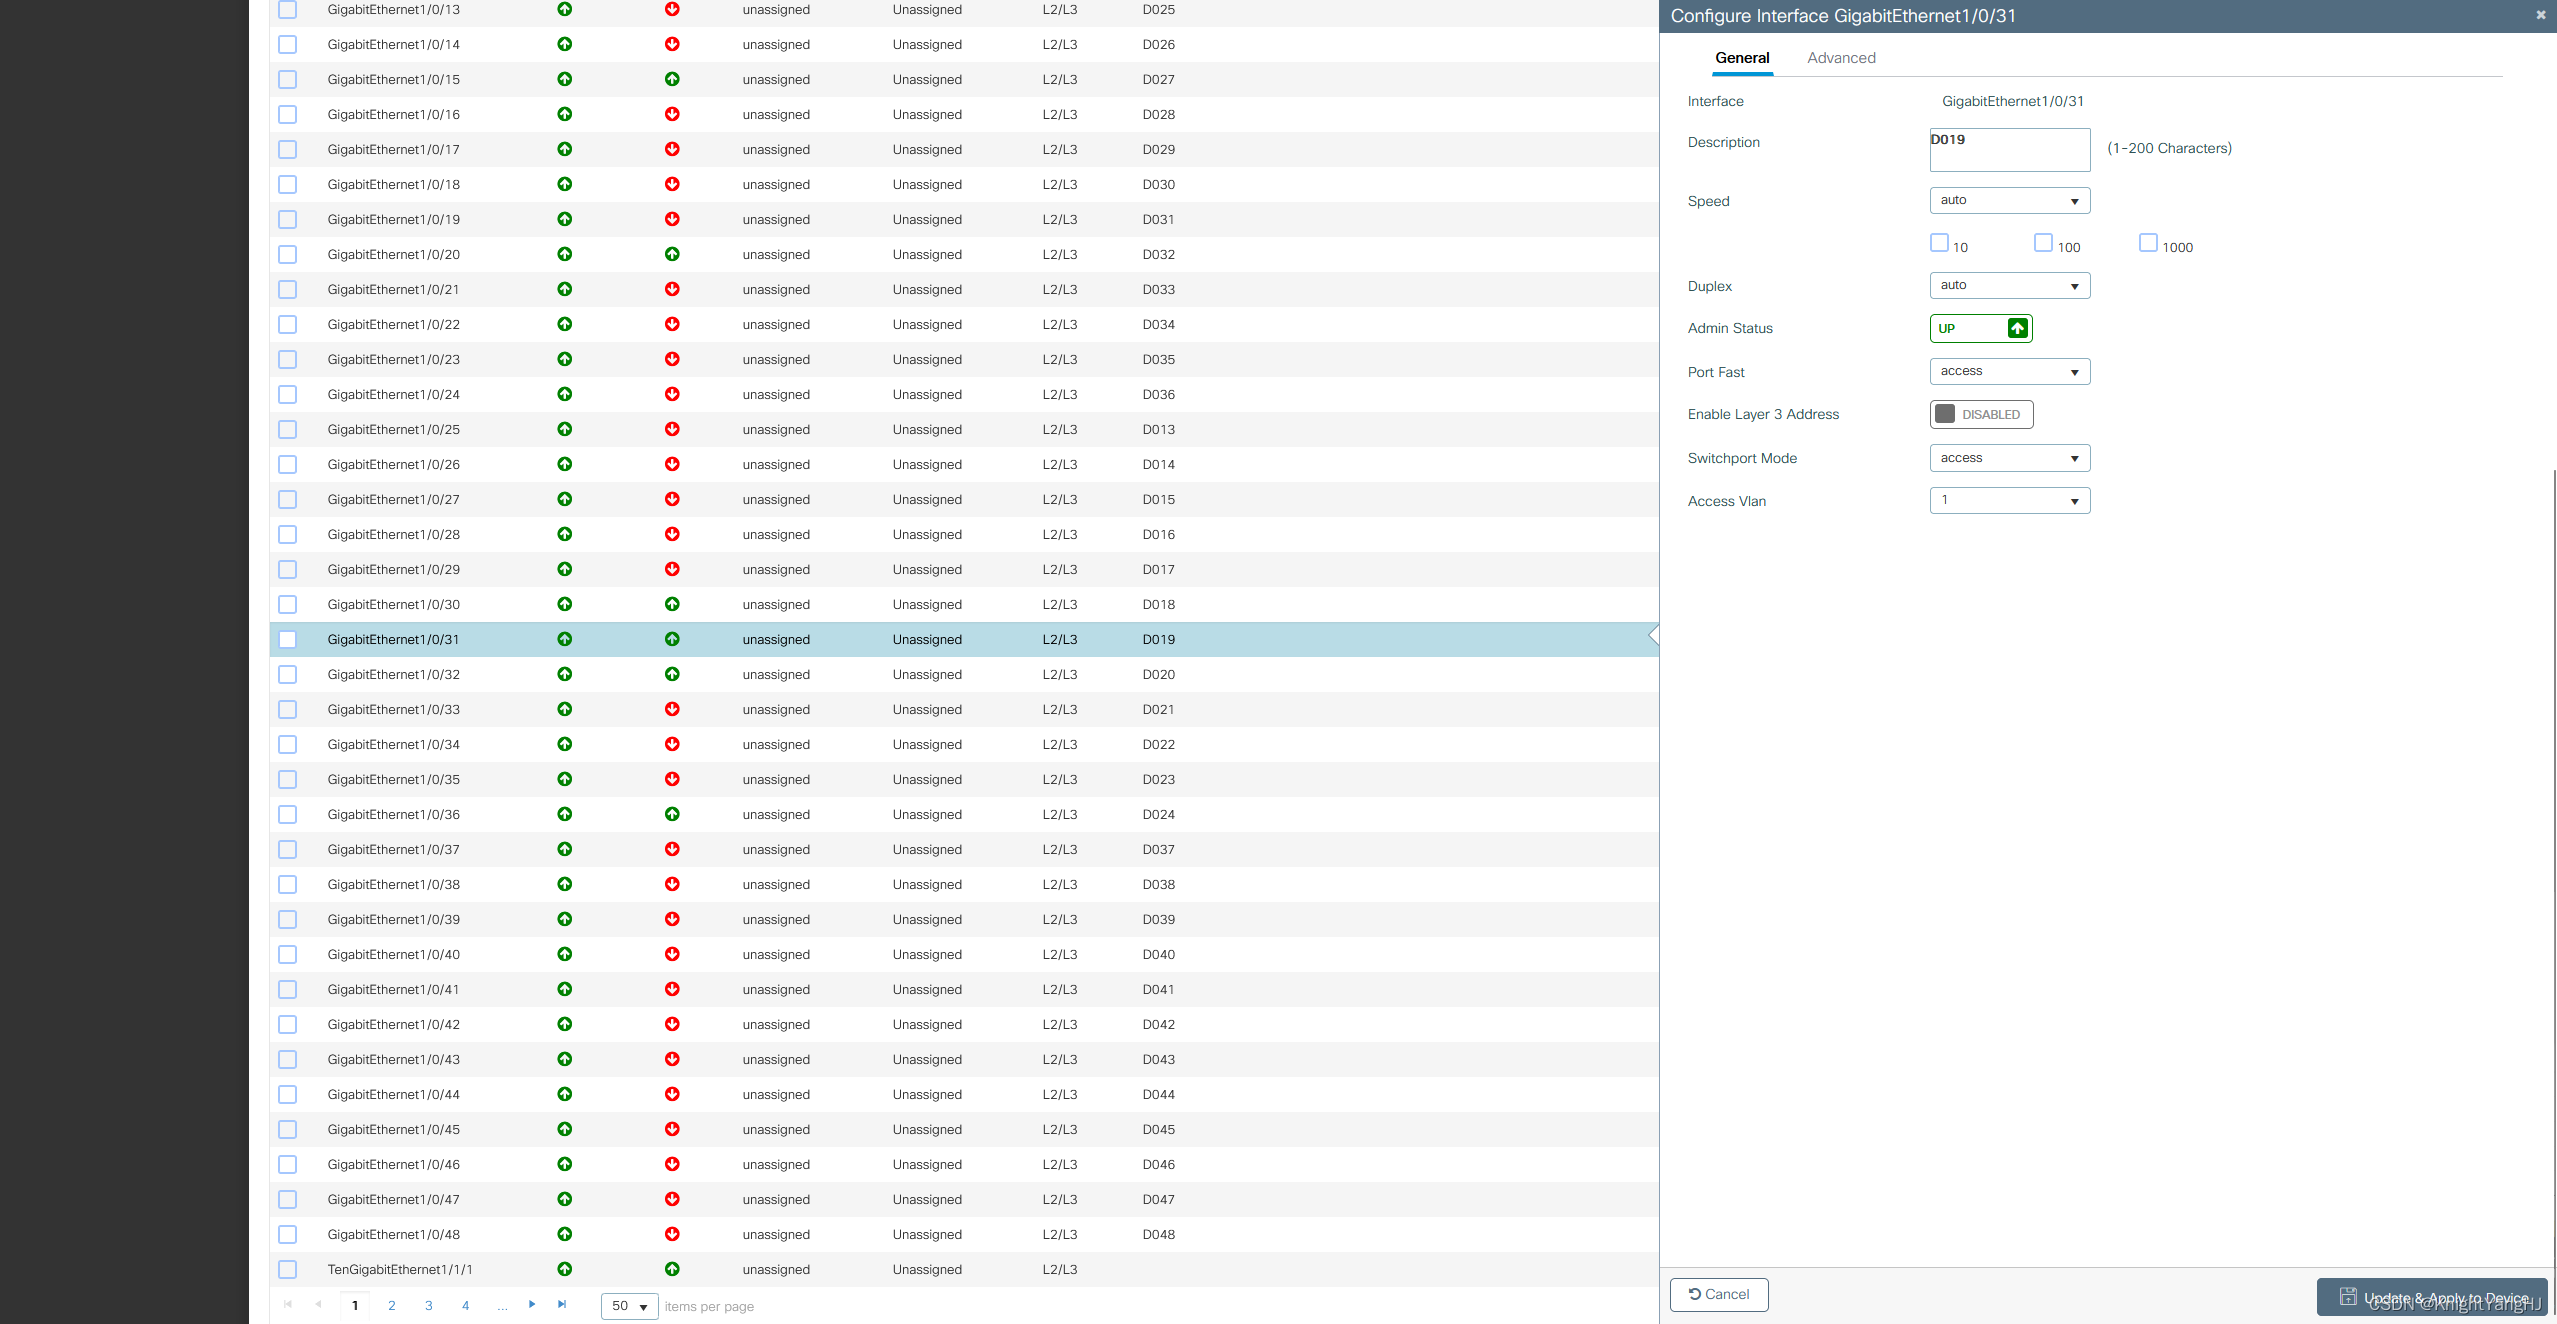This screenshot has height=1324, width=2557.
Task: Check the box for GigabitEthernet1/0/39
Action: [288, 919]
